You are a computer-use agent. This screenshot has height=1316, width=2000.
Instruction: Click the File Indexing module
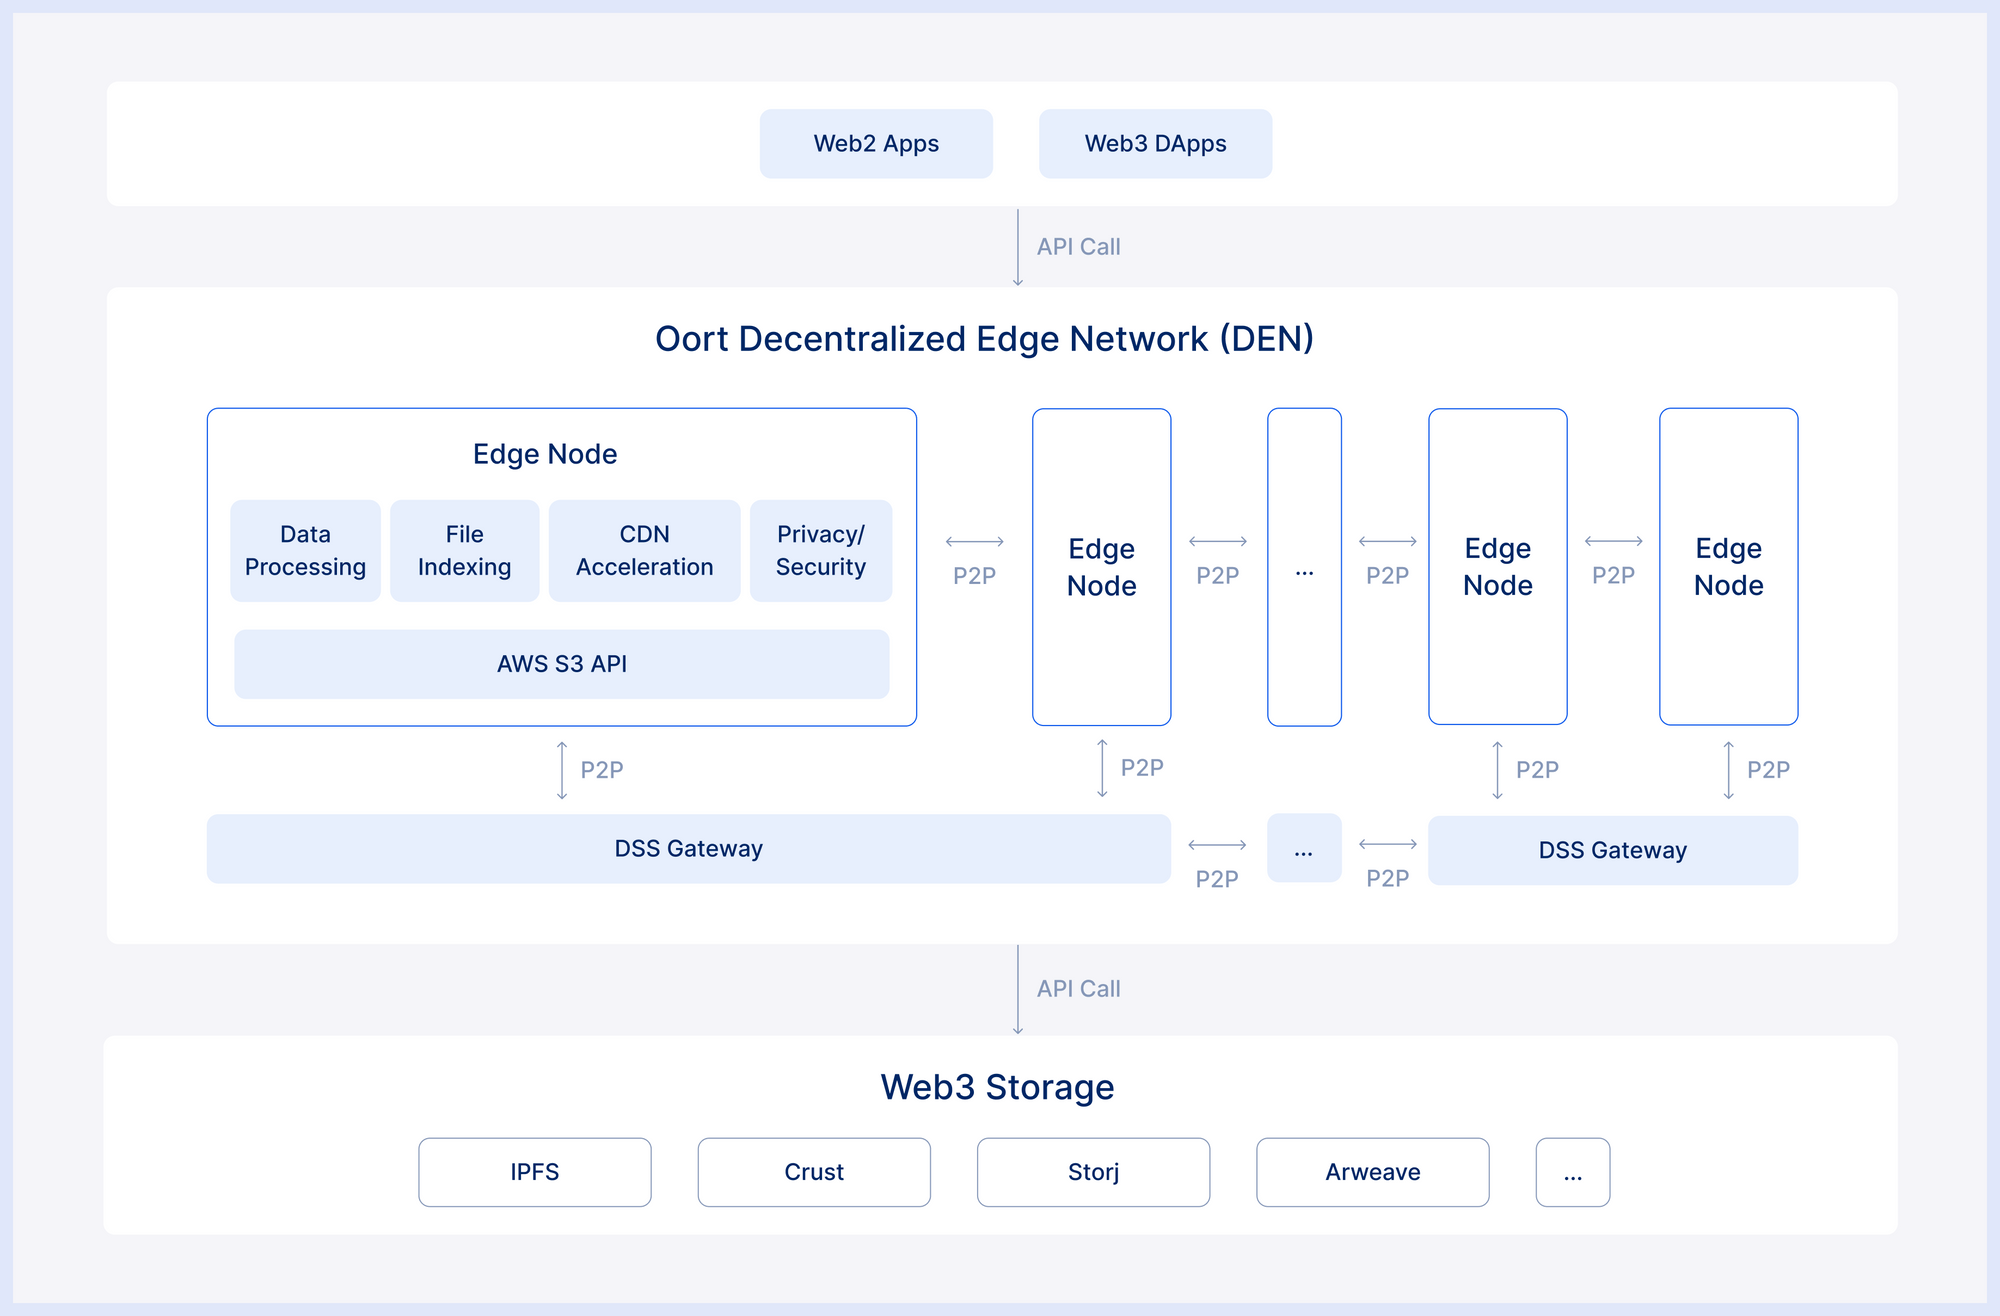464,550
